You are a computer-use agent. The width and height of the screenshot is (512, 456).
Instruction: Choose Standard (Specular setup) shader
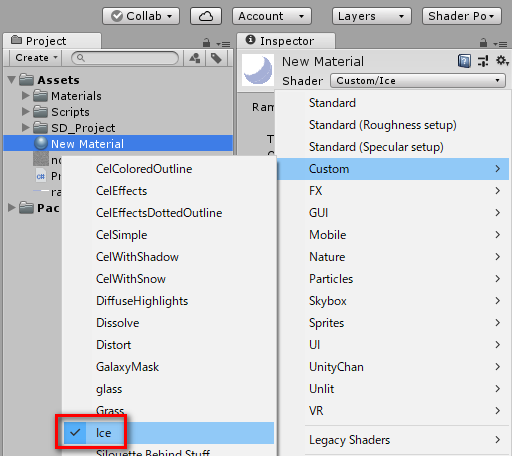(393, 147)
